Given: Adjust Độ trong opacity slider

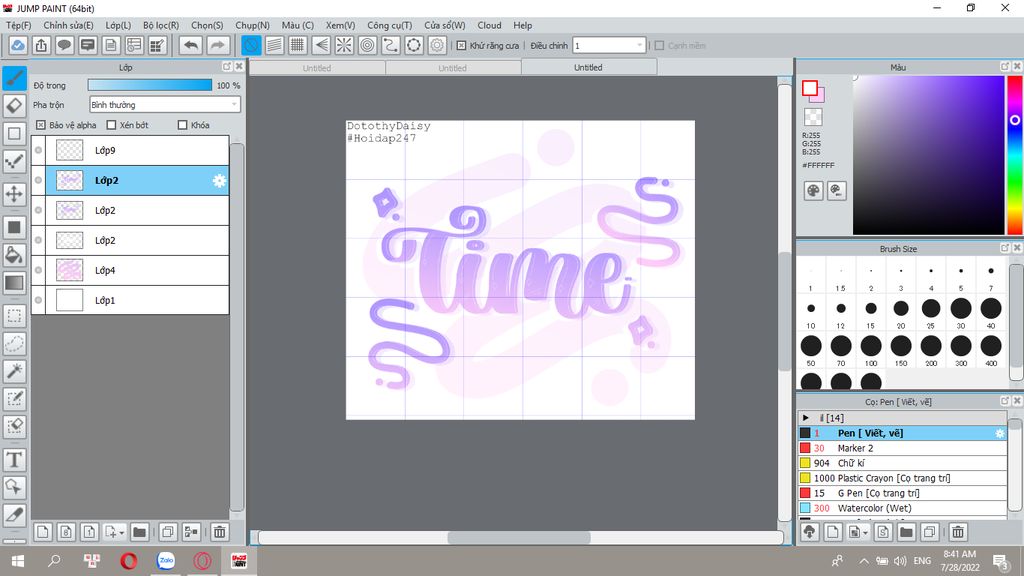Looking at the screenshot, I should click(150, 85).
